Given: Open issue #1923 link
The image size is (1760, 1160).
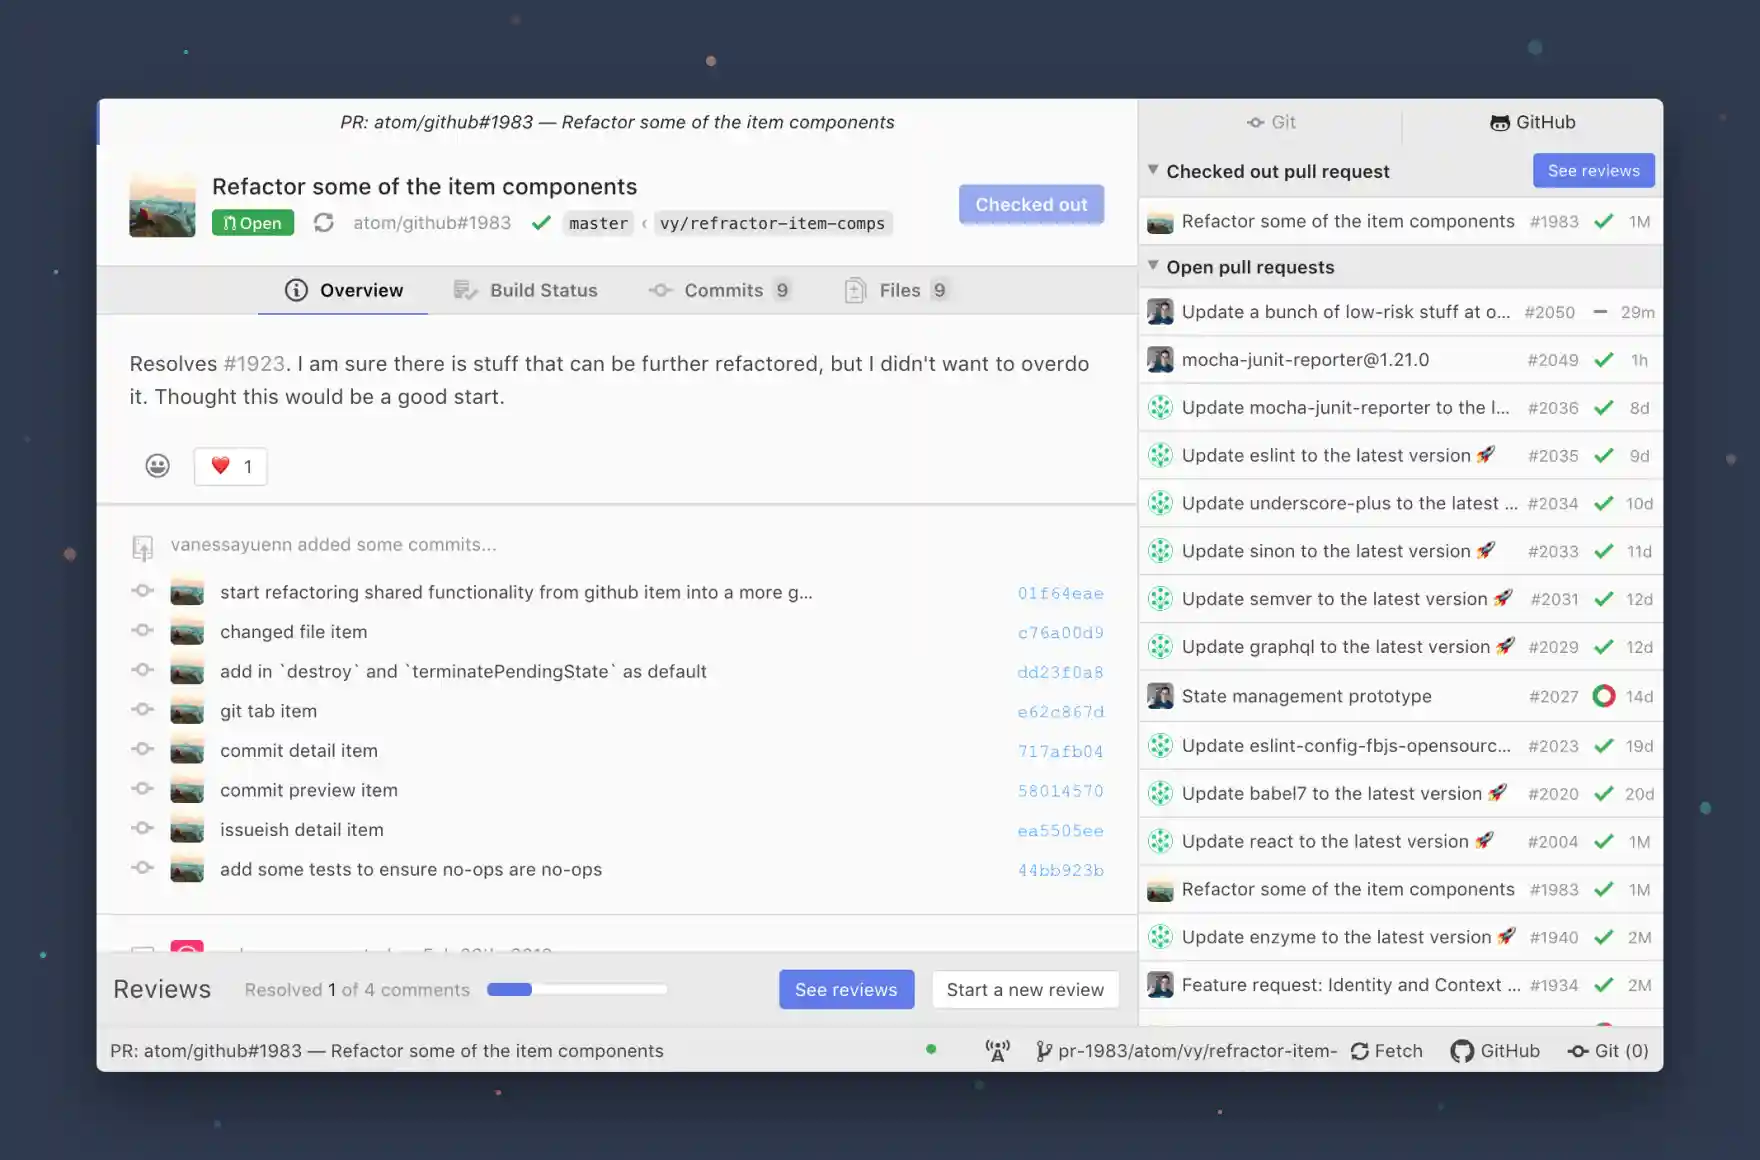Looking at the screenshot, I should [254, 363].
